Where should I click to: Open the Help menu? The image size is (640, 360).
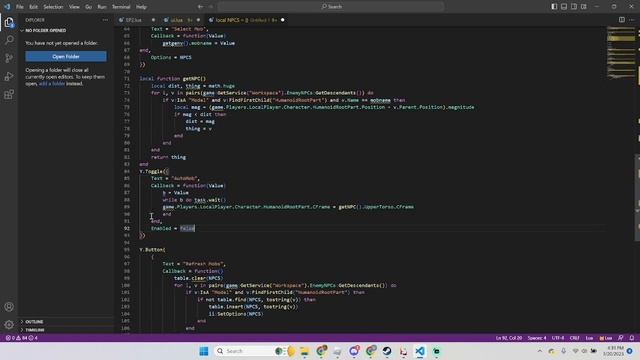pyautogui.click(x=141, y=7)
